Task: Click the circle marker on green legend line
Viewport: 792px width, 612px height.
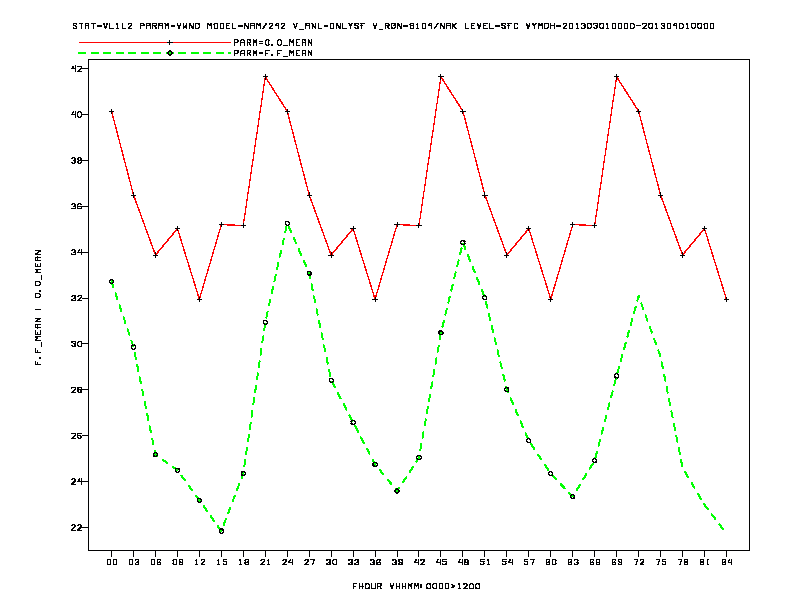Action: (170, 53)
